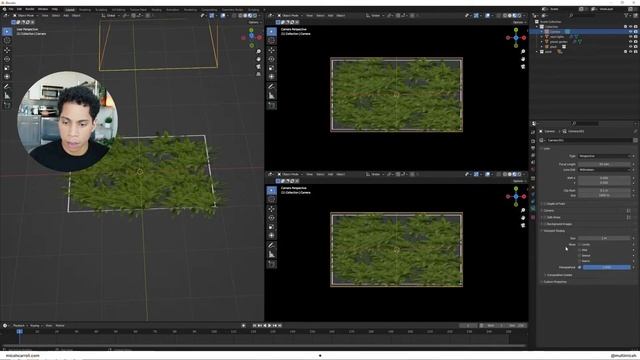Select the Add Cube tool in the left viewport

click(x=7, y=105)
